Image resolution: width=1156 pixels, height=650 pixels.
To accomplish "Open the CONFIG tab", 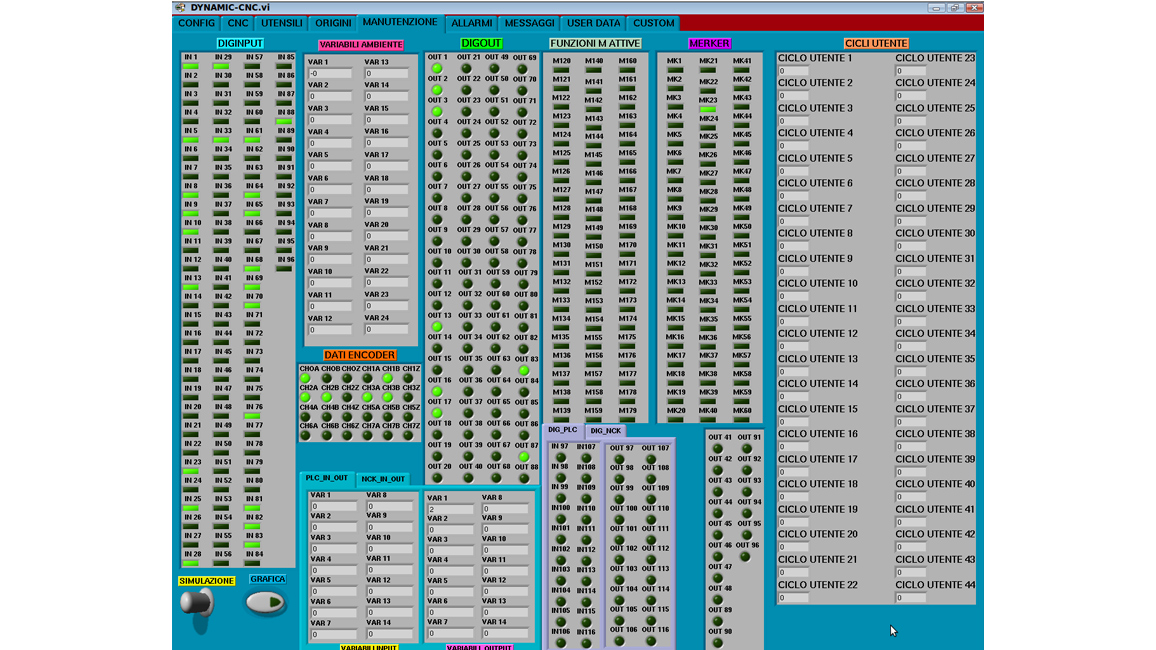I will pyautogui.click(x=196, y=23).
